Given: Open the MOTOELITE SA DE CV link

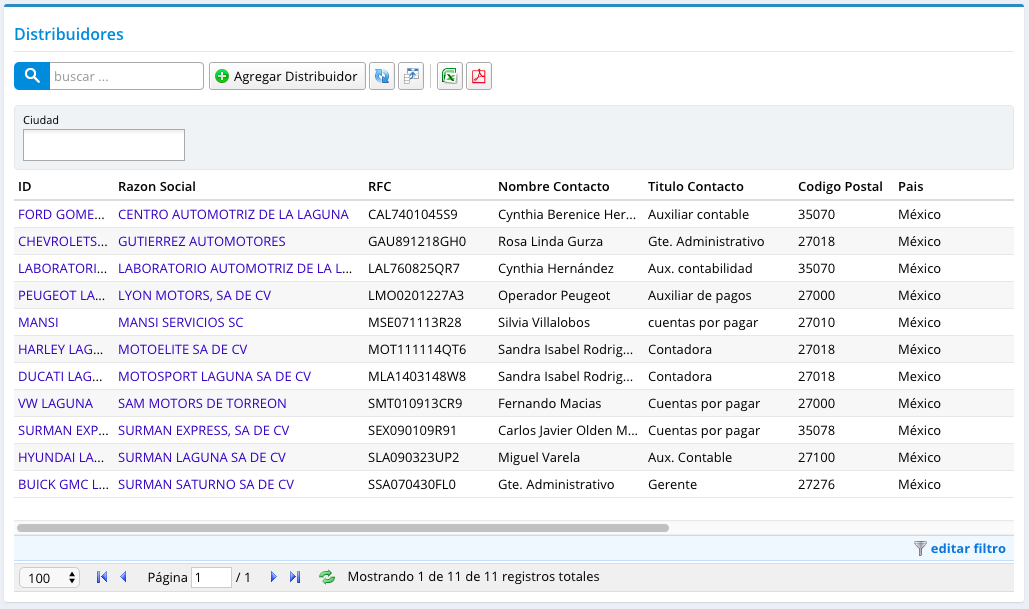Looking at the screenshot, I should click(x=182, y=349).
